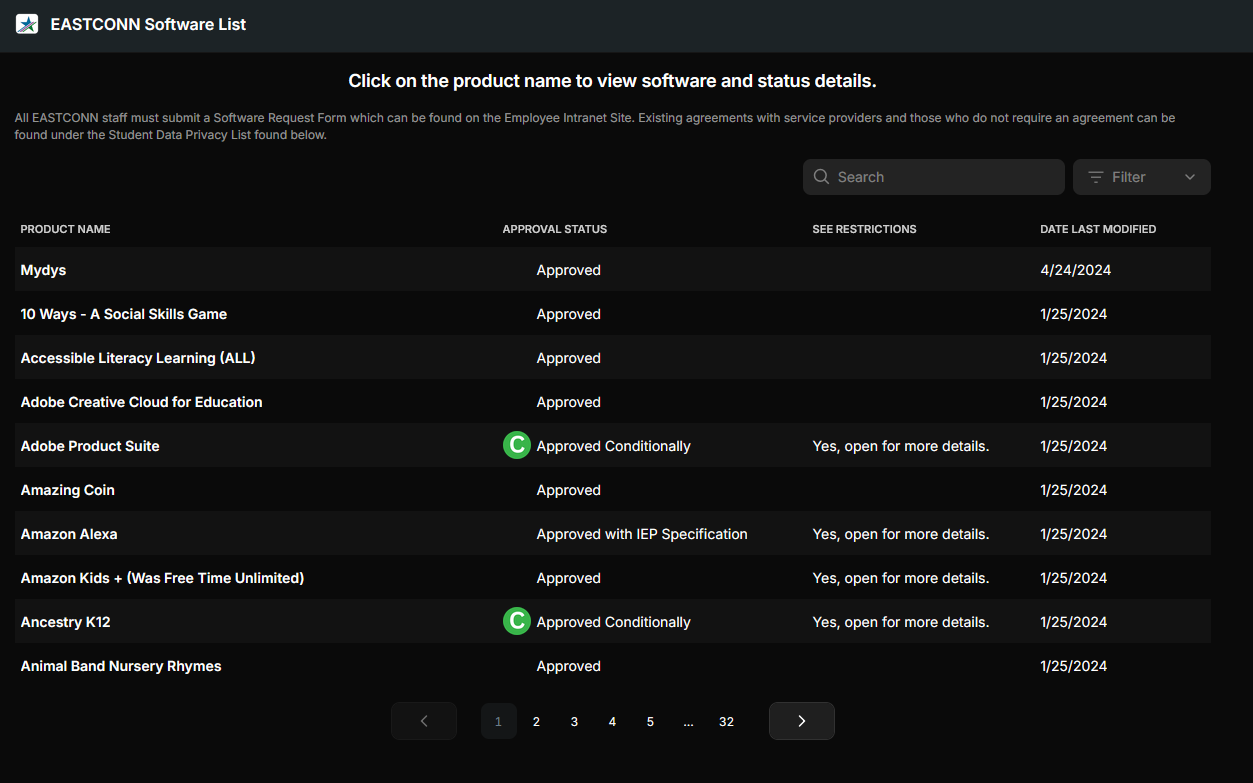Sort by Date Last Modified column header
The height and width of the screenshot is (783, 1253).
click(x=1098, y=229)
